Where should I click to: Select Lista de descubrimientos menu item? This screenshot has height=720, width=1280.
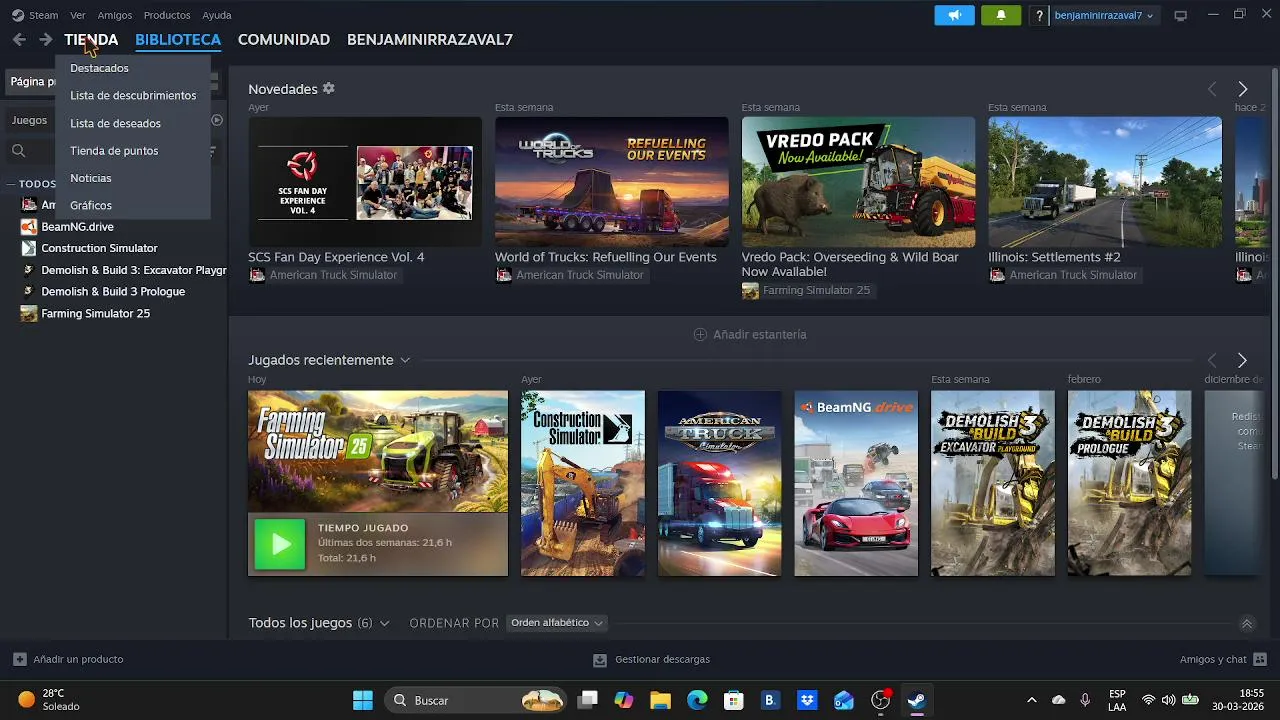133,95
